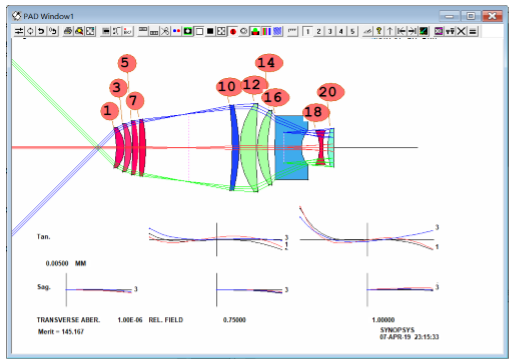Viewport: 514px width, 363px height.
Task: Click the surface 14 label bubble
Action: [269, 63]
